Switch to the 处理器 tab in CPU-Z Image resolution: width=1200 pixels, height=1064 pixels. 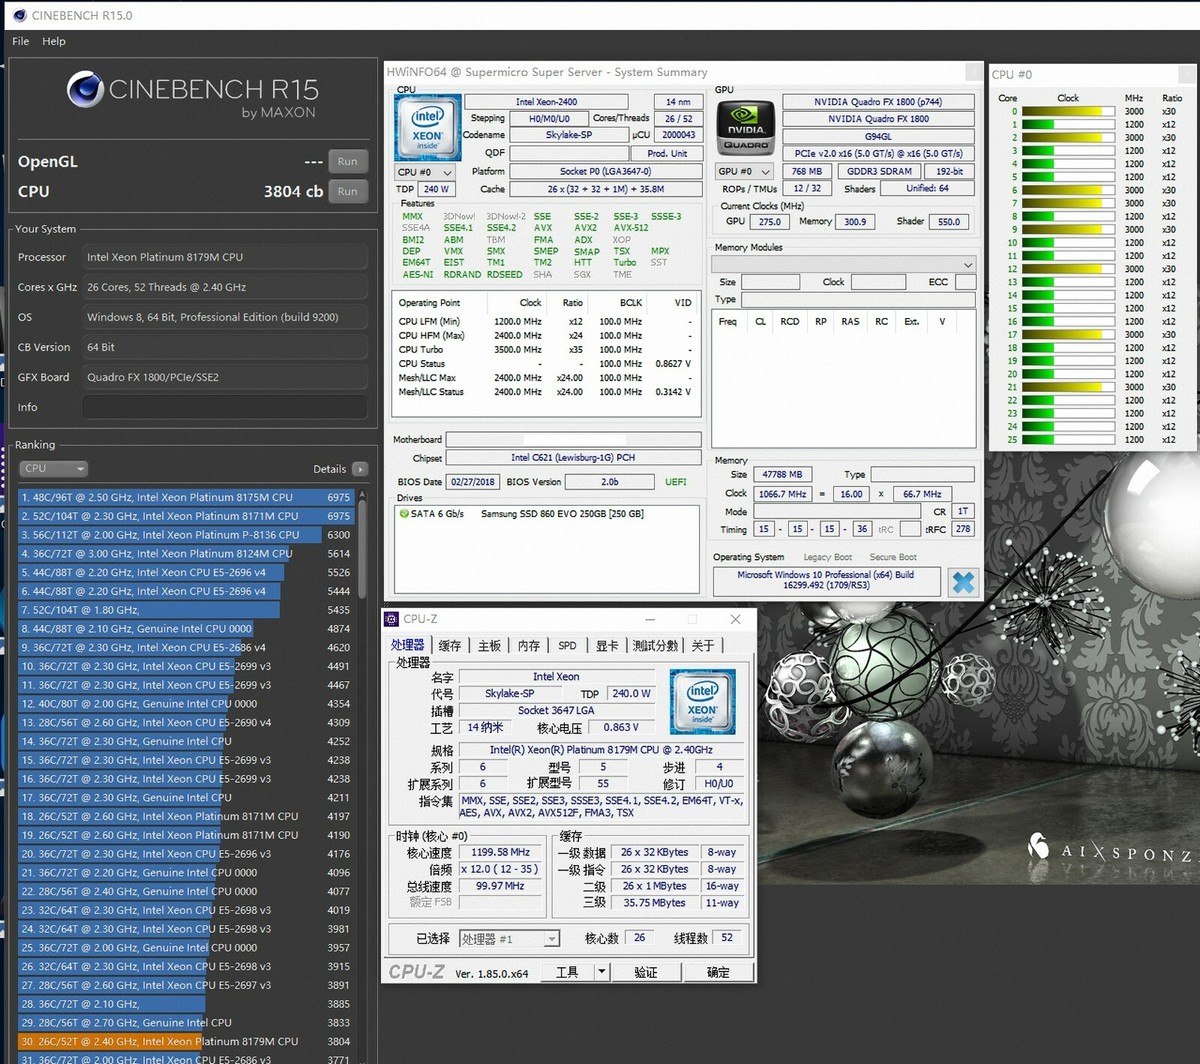407,646
